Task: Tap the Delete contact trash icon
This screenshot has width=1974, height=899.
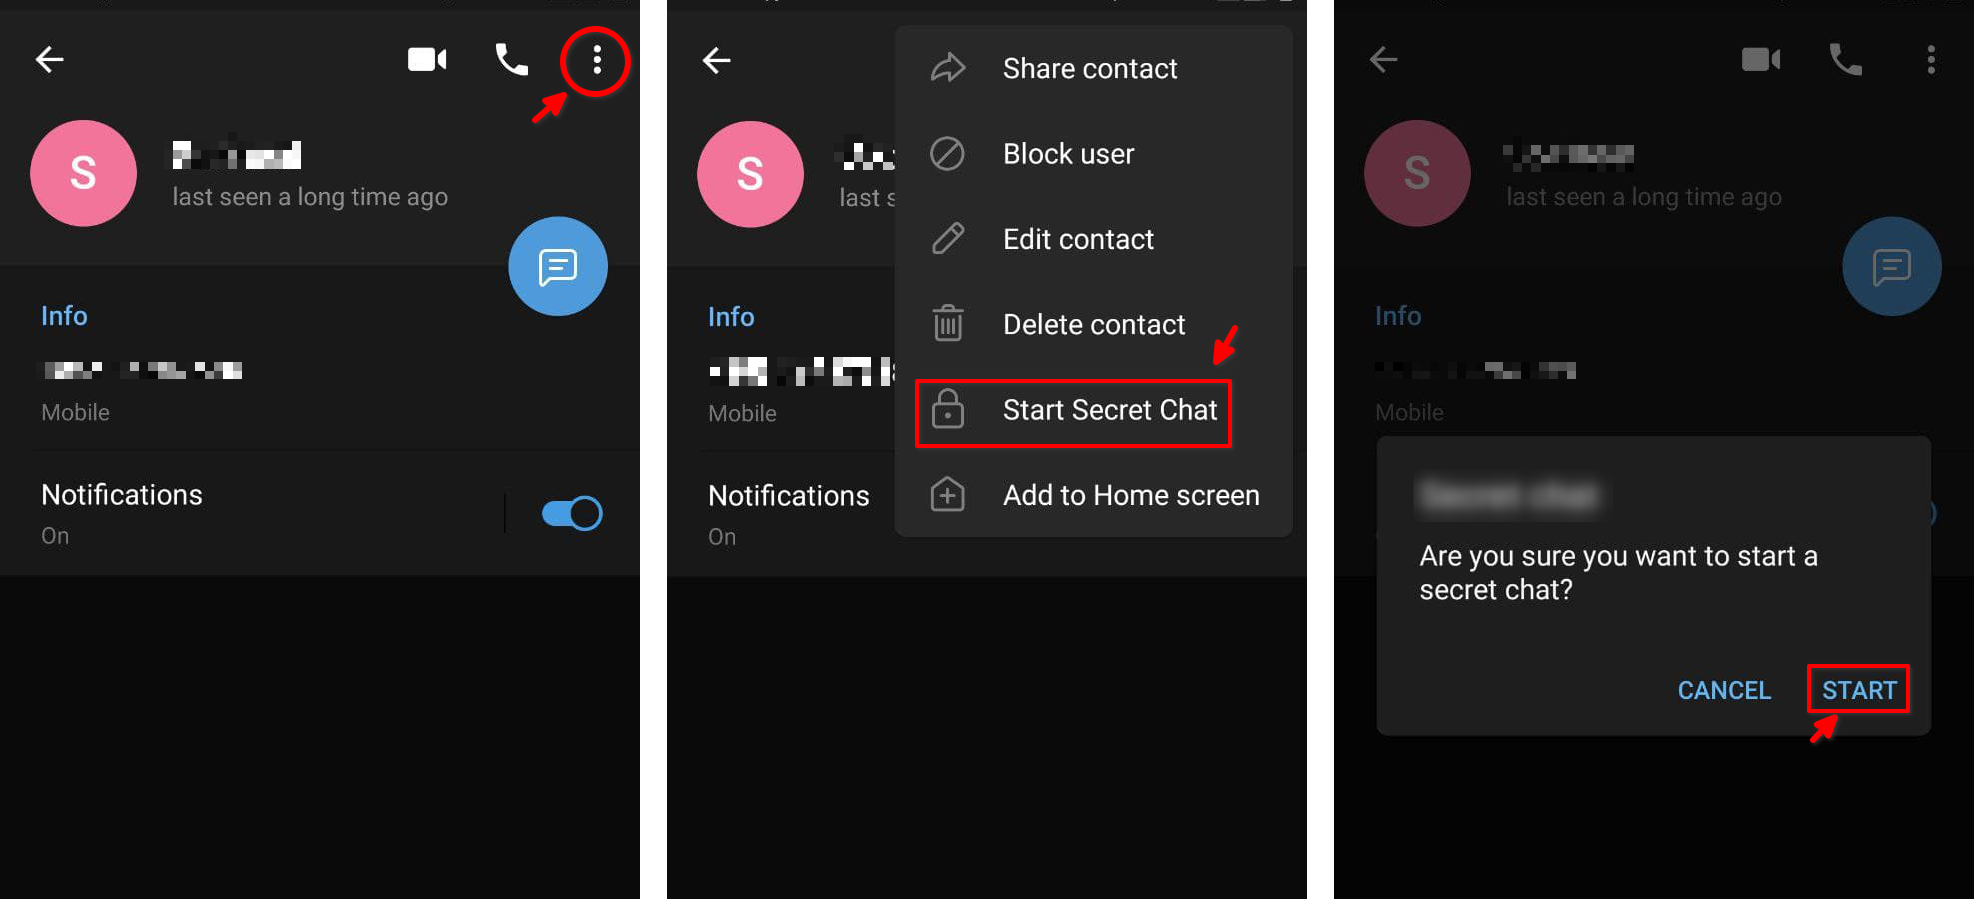Action: 947,324
